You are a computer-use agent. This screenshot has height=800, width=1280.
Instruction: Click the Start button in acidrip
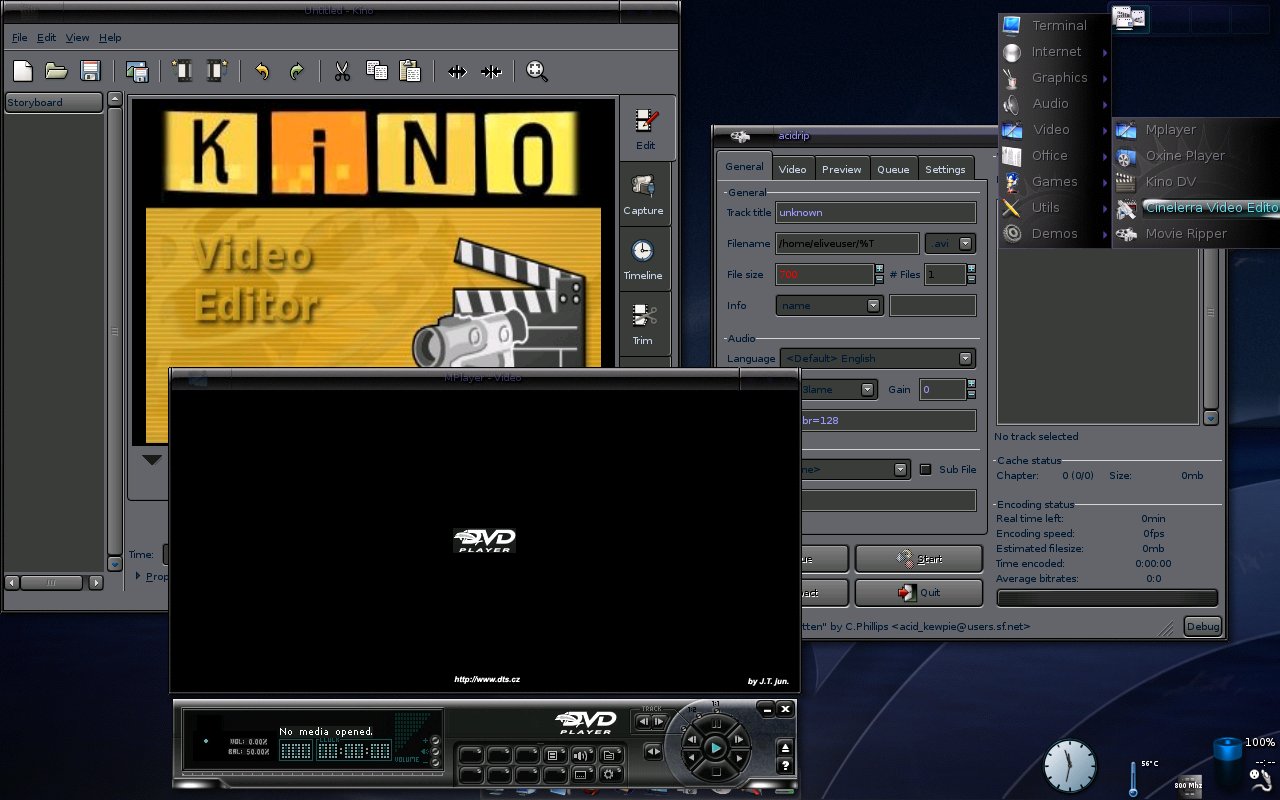point(918,559)
